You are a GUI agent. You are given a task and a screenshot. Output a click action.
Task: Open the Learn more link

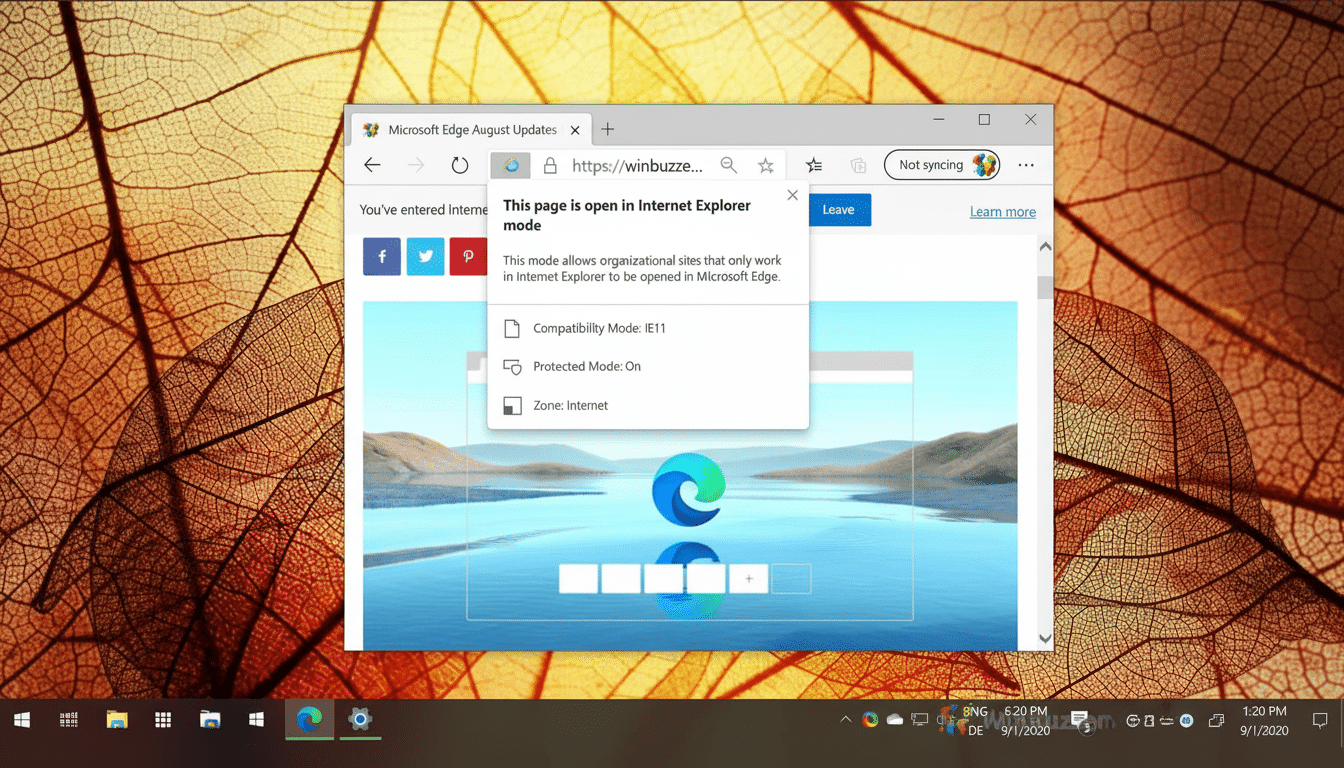(1002, 211)
